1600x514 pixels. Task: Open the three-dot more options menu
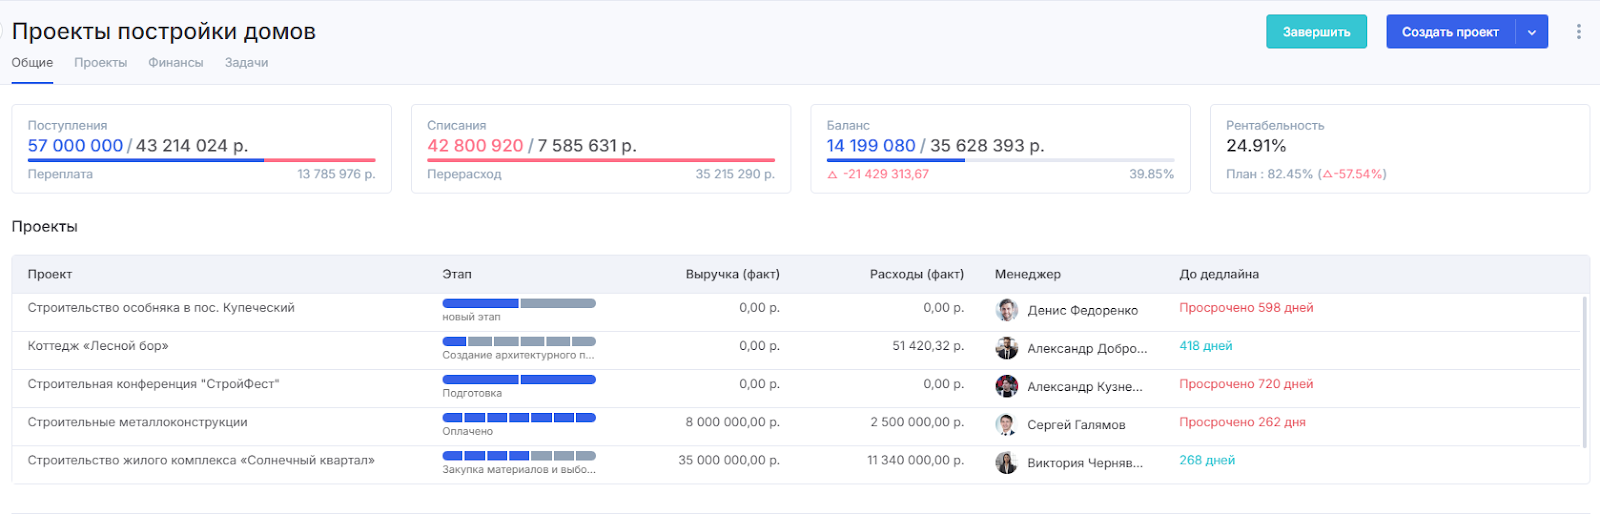(1578, 32)
